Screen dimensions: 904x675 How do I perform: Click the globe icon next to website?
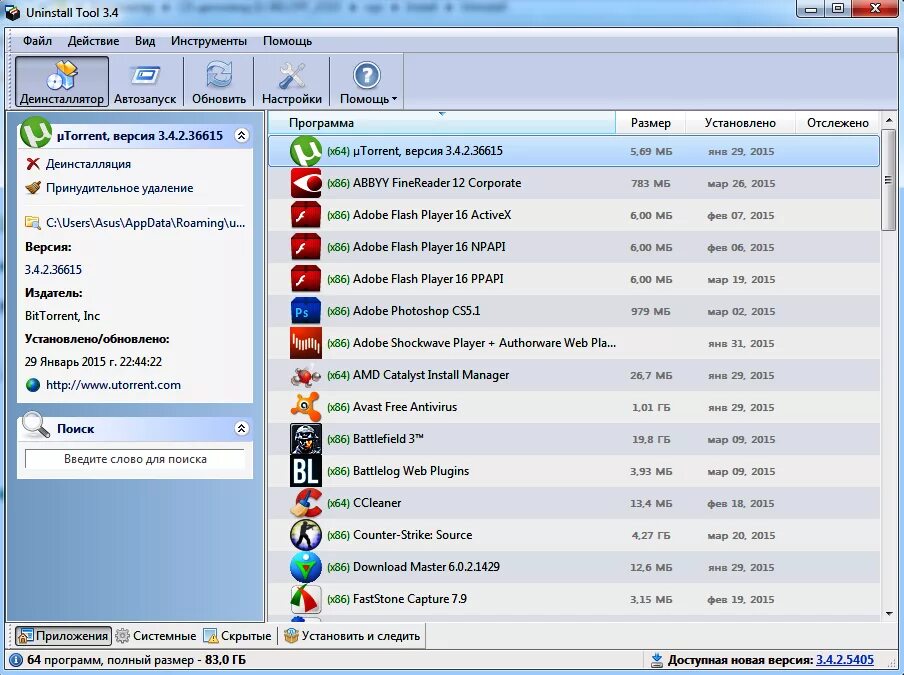(33, 384)
